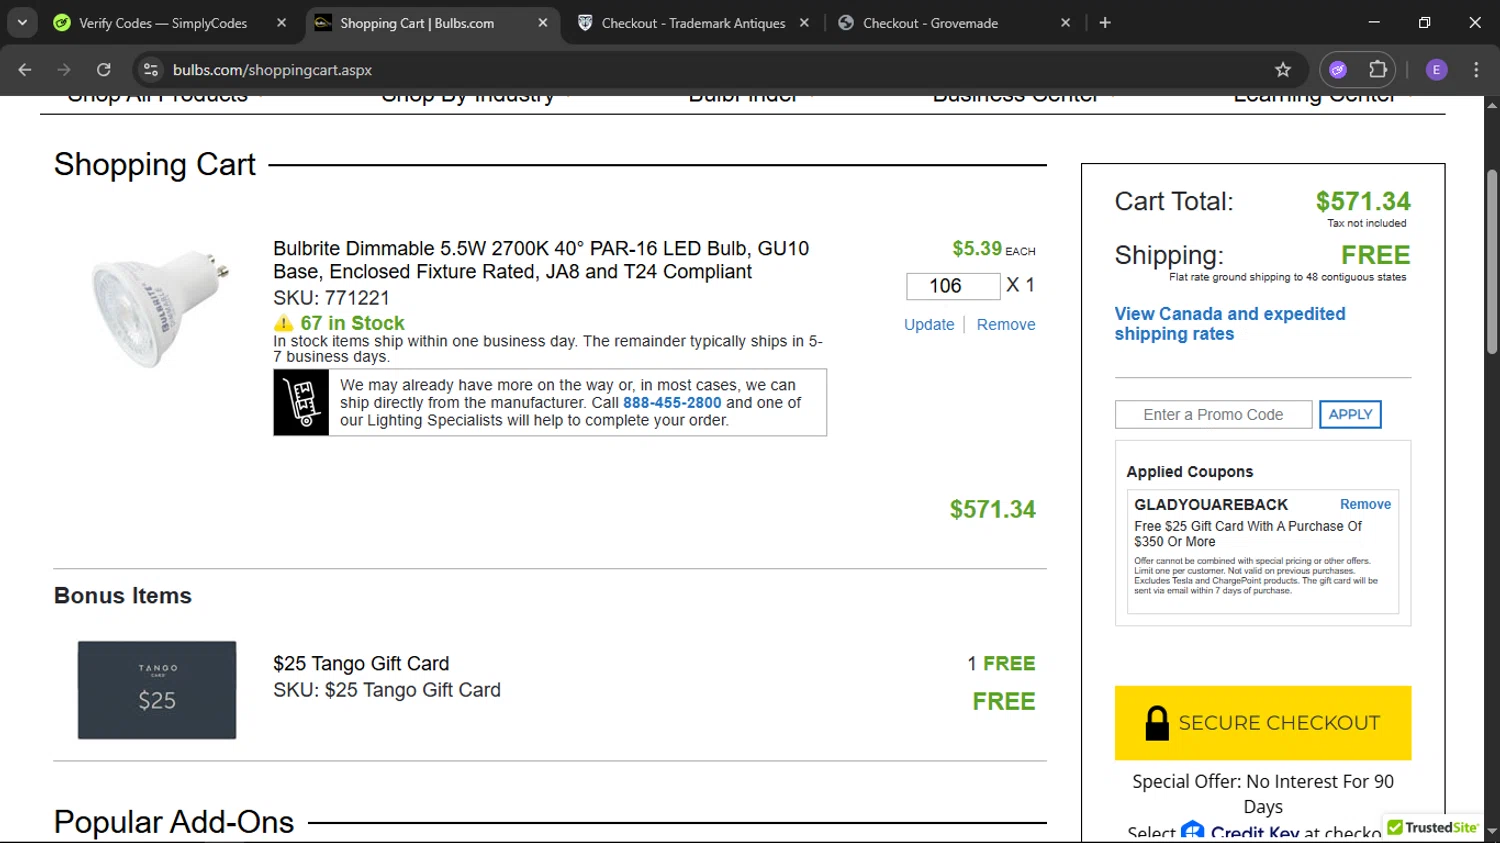Close the Shopping Cart Bulbs.com tab
The height and width of the screenshot is (843, 1500).
[x=543, y=23]
